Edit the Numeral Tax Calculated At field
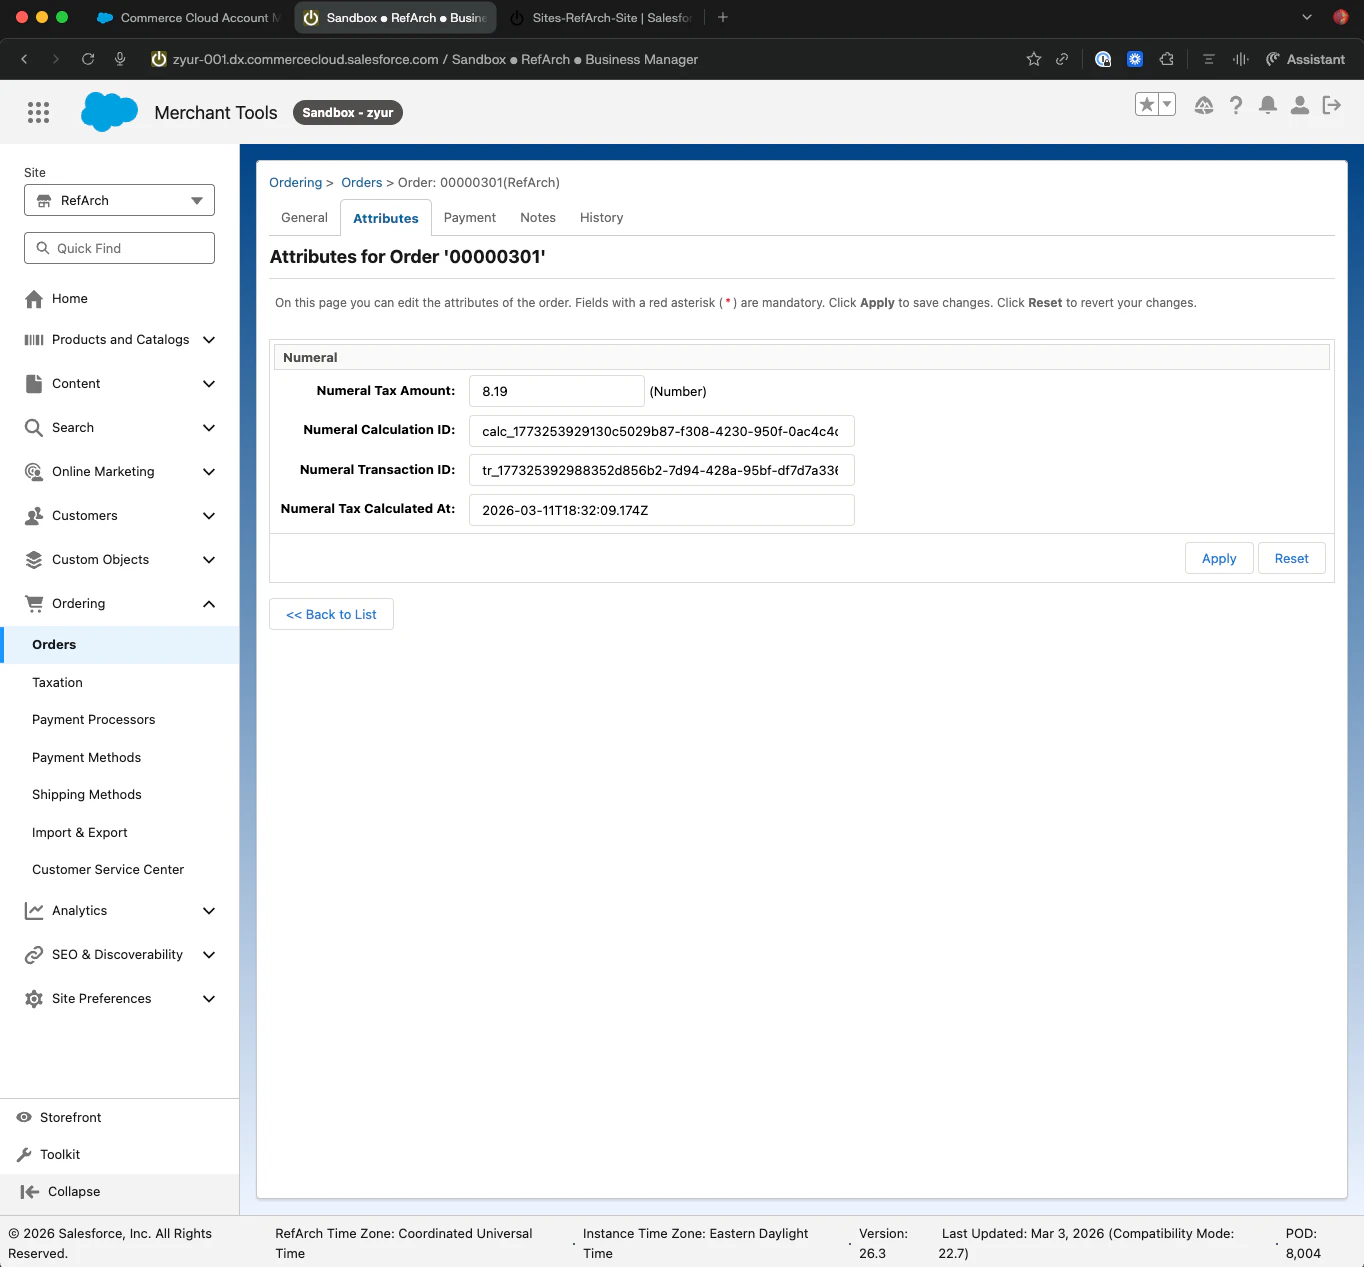Screen dimensions: 1364x1267 [x=662, y=510]
